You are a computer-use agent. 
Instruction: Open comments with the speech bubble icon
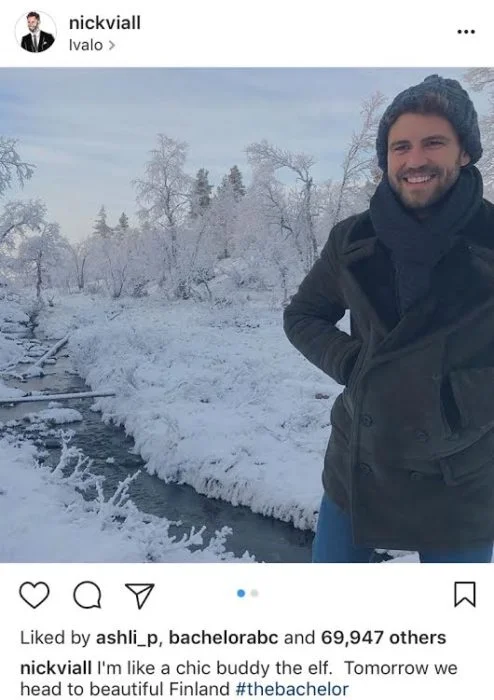(87, 595)
